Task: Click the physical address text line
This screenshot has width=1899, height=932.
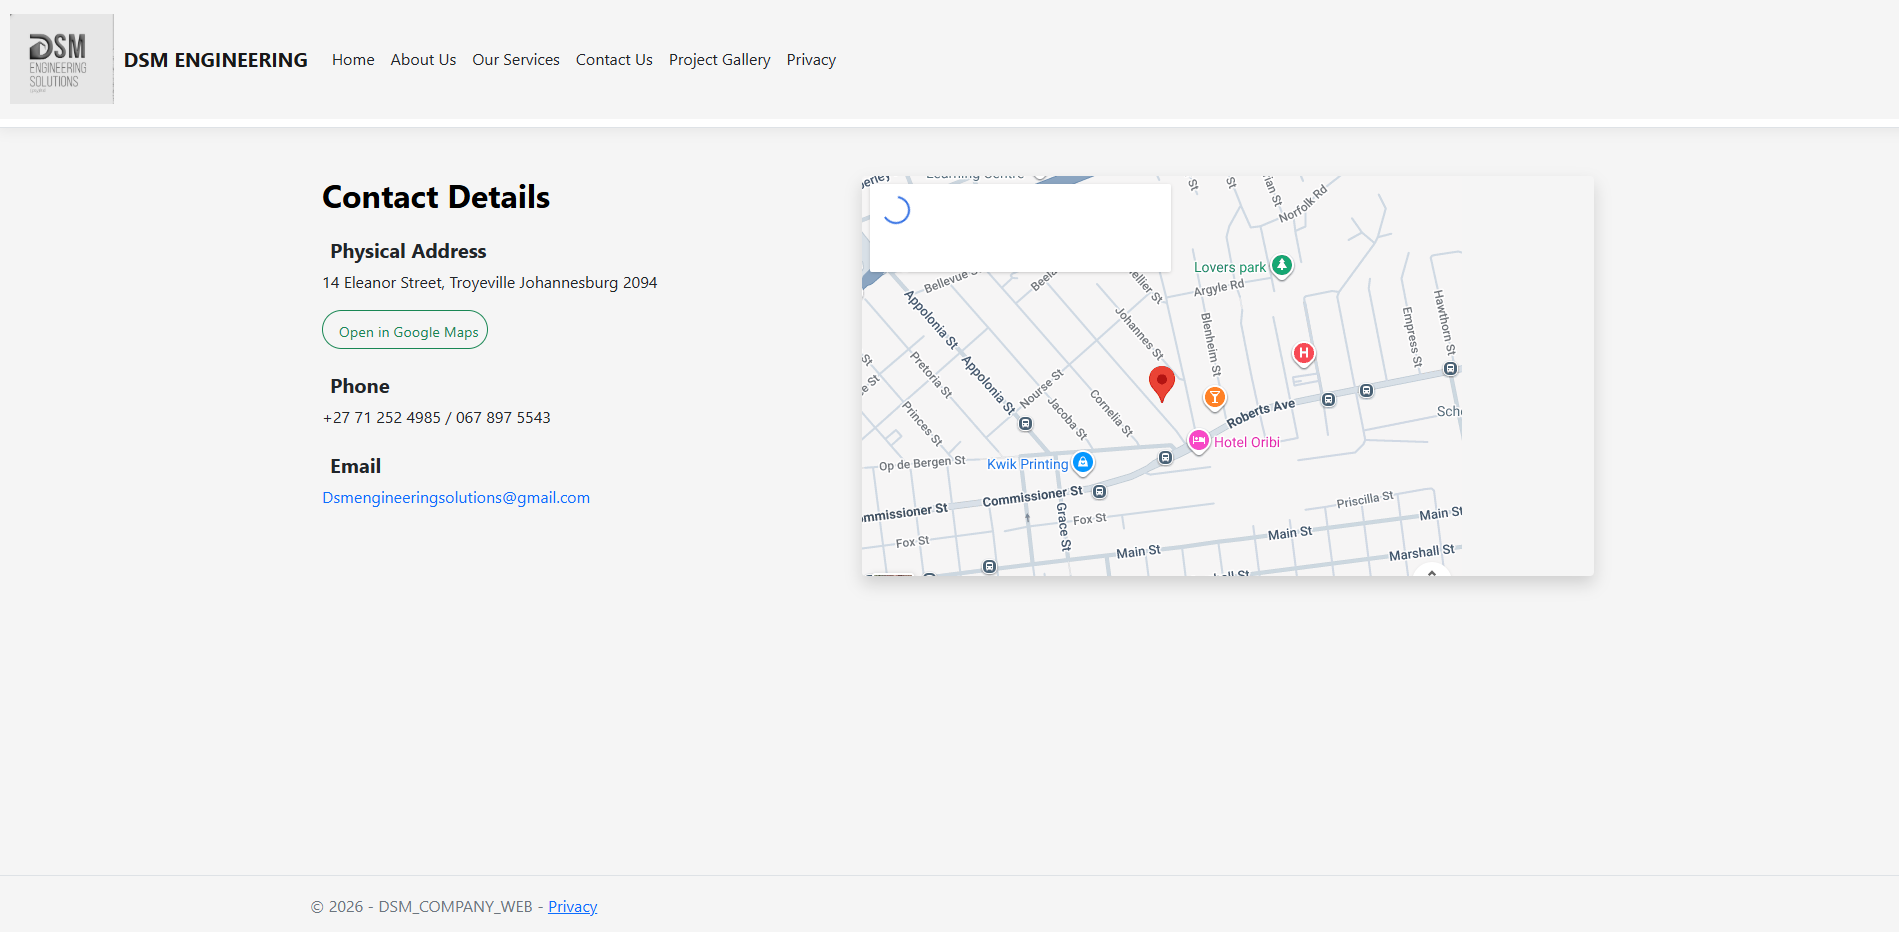Action: coord(490,283)
